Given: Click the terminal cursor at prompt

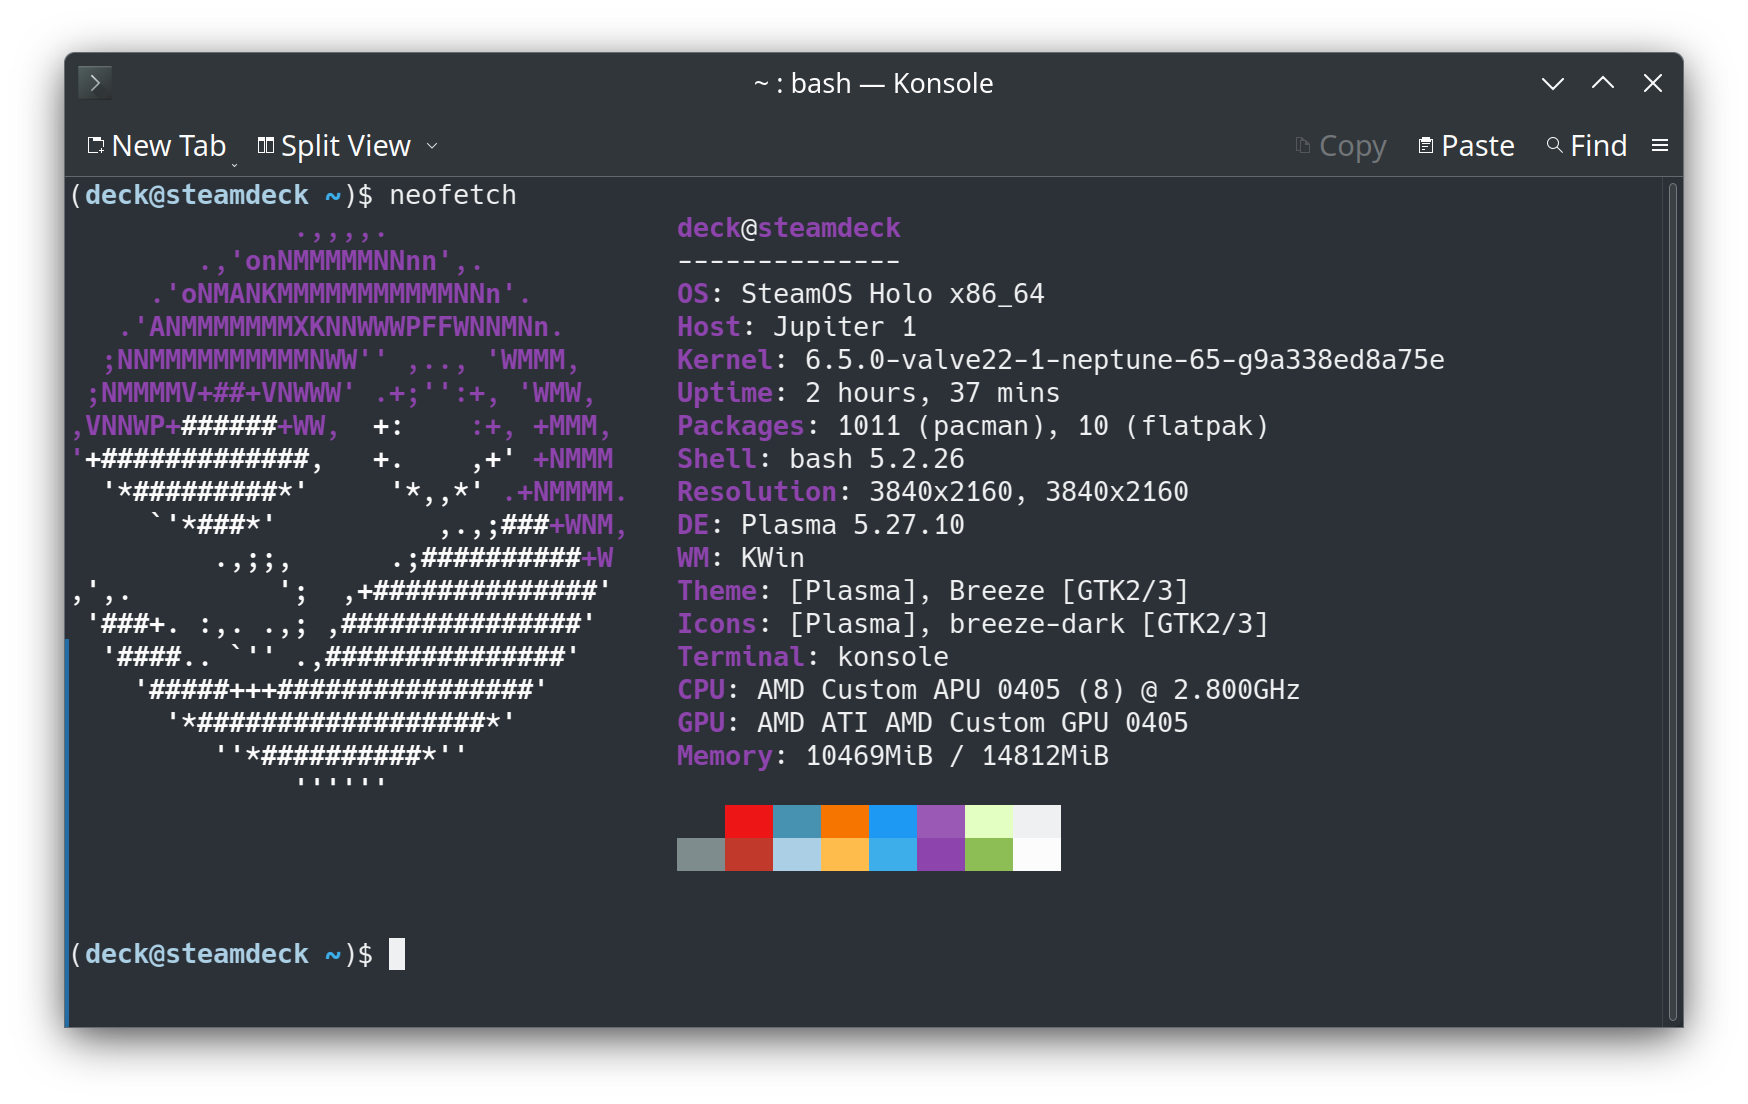Looking at the screenshot, I should [x=397, y=954].
